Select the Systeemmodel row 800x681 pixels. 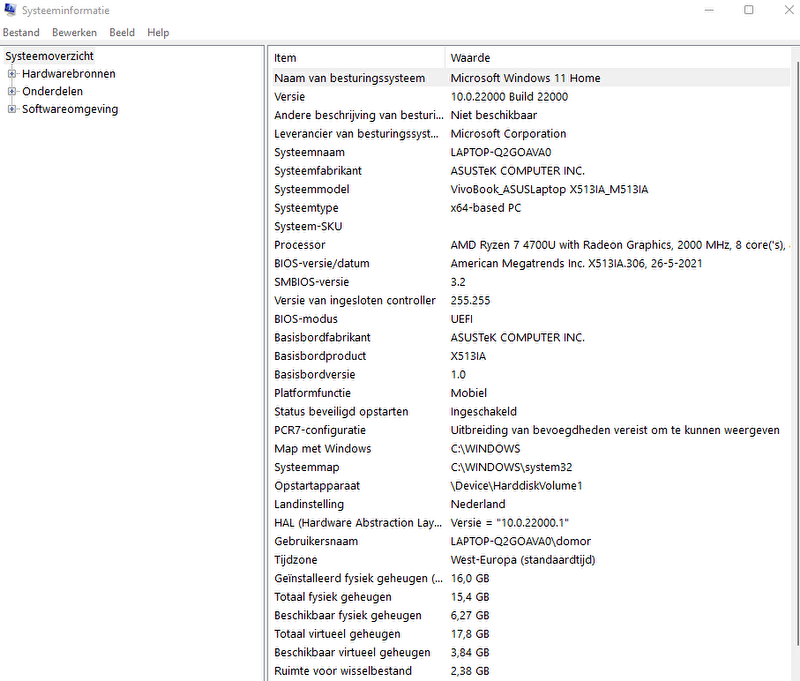point(311,189)
